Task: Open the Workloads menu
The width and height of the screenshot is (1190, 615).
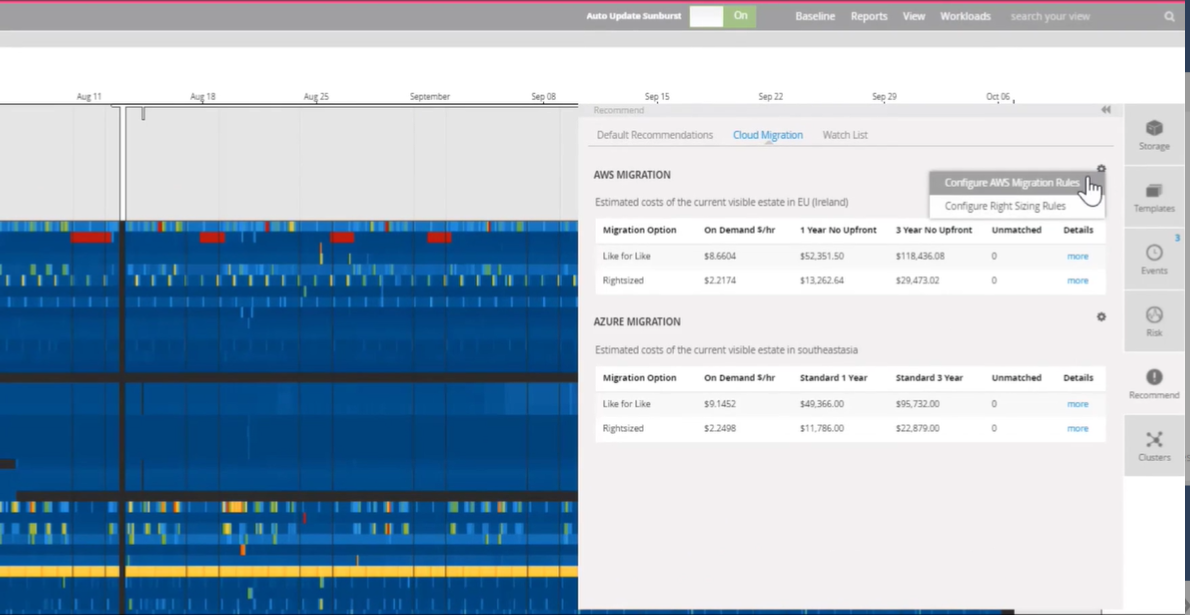Action: coord(965,16)
